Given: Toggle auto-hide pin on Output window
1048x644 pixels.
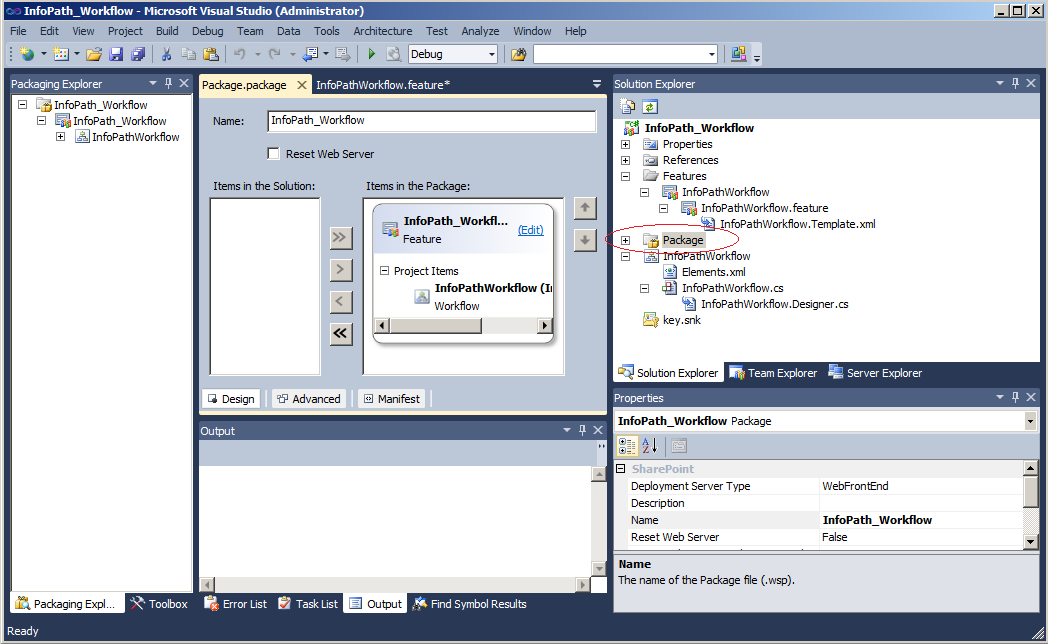Looking at the screenshot, I should [582, 430].
